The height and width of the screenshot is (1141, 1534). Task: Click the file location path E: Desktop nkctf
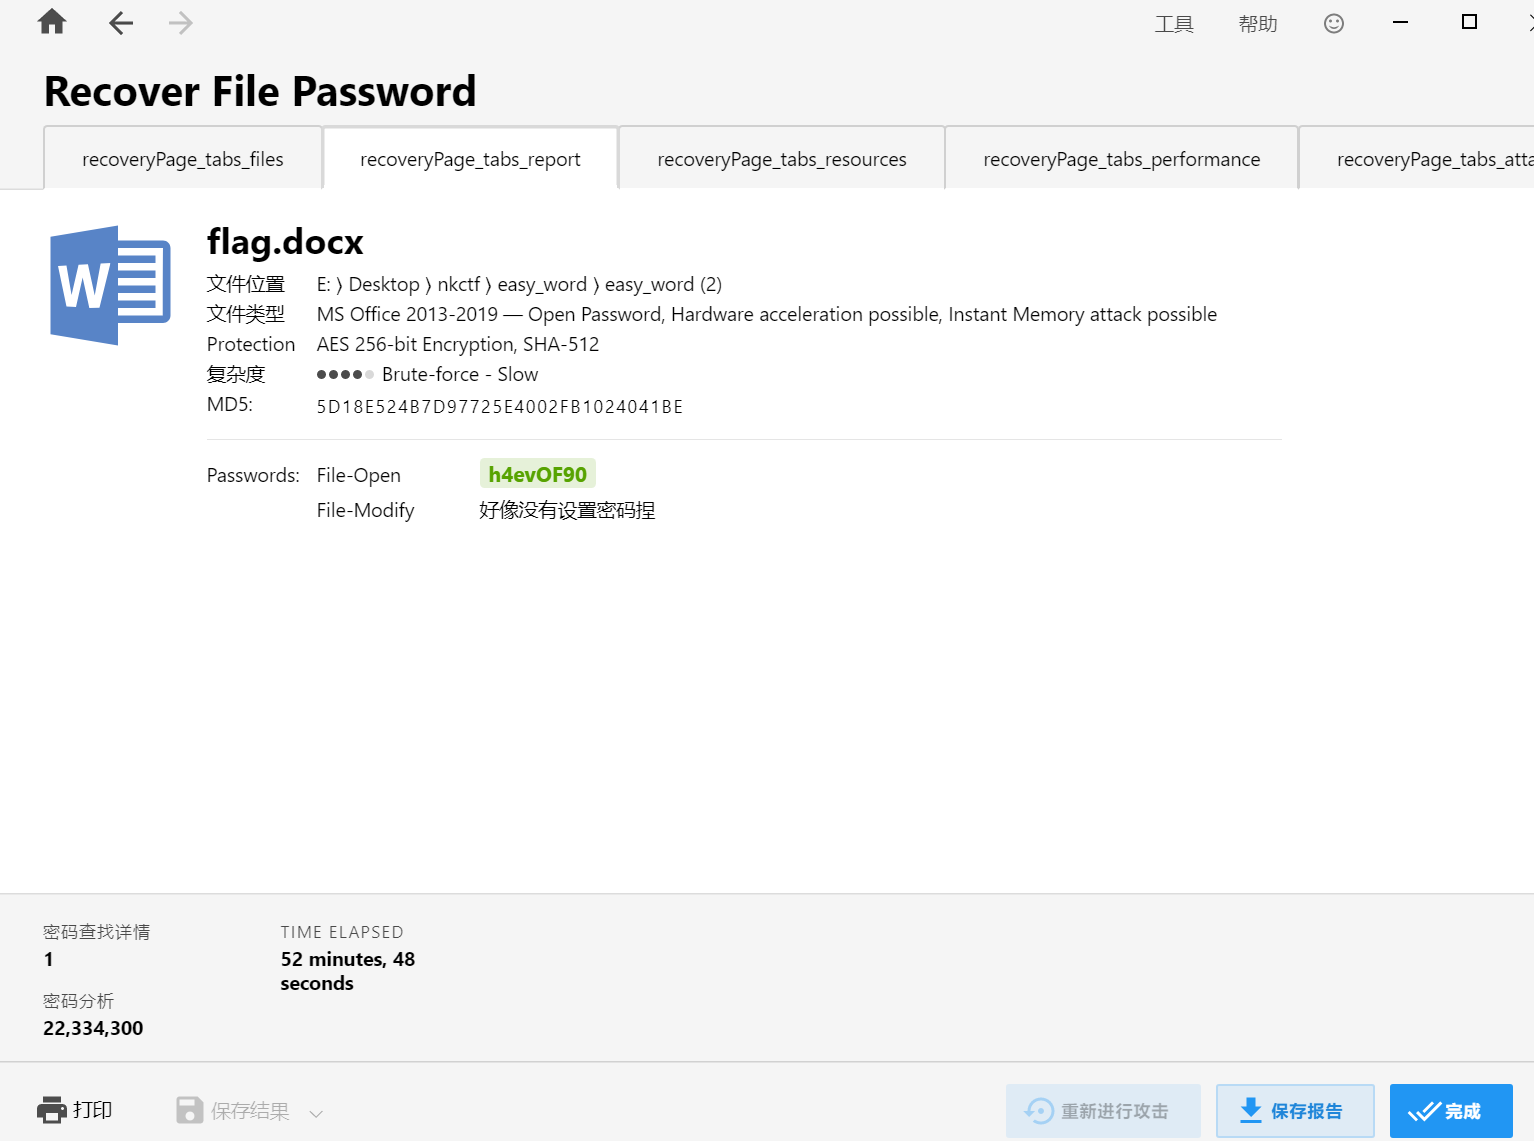click(519, 285)
